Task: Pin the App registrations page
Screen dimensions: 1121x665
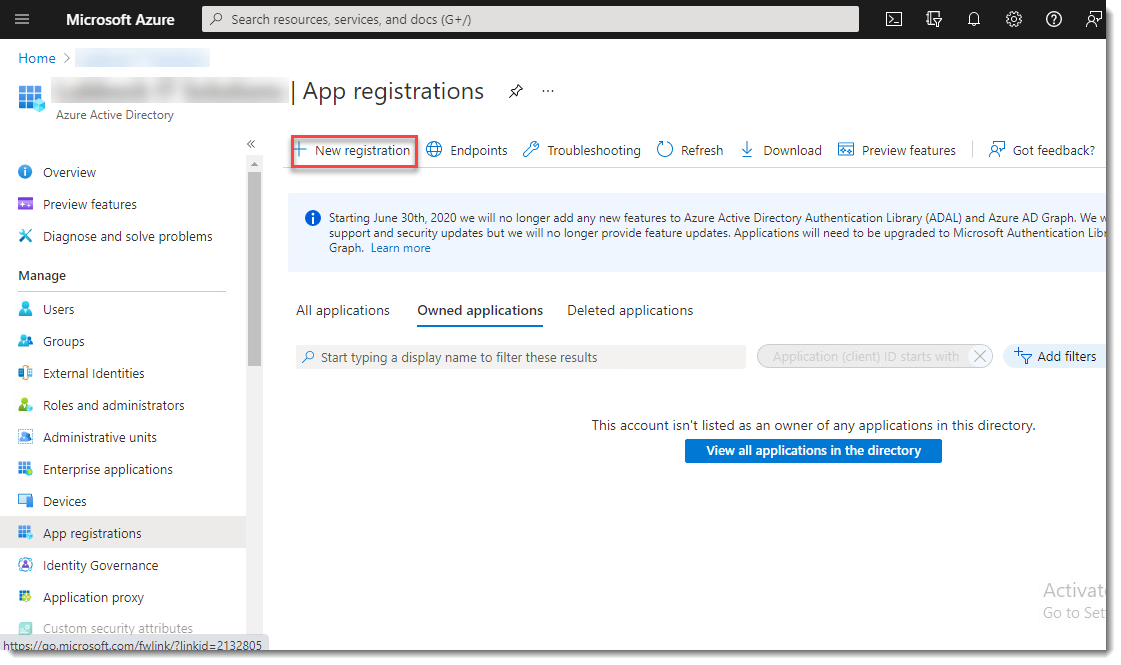Action: 515,91
